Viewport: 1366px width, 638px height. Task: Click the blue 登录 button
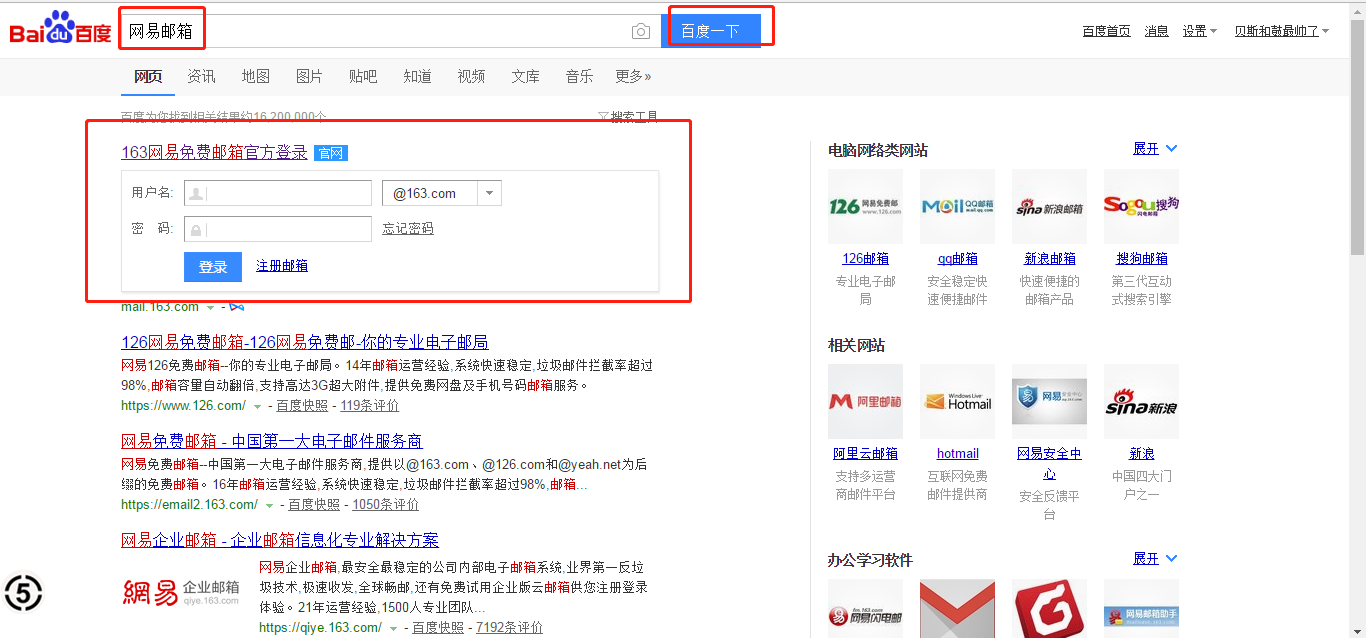pyautogui.click(x=213, y=267)
